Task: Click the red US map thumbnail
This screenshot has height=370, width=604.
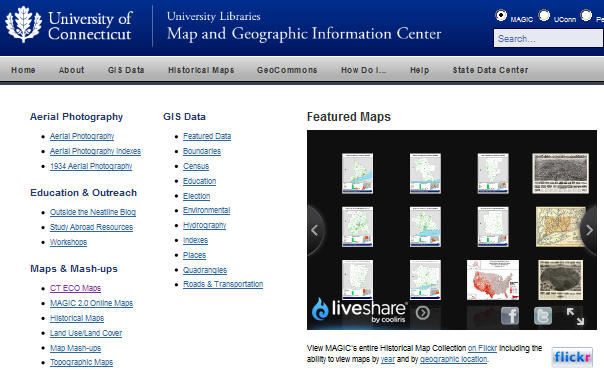Action: tap(493, 280)
